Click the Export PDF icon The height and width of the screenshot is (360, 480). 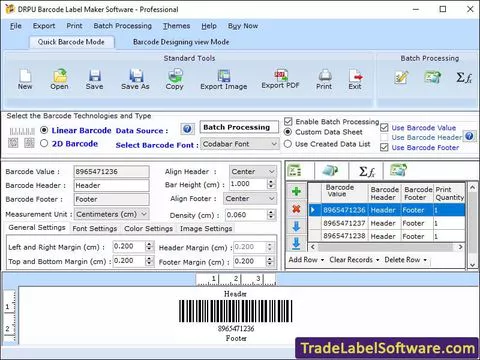(x=281, y=75)
